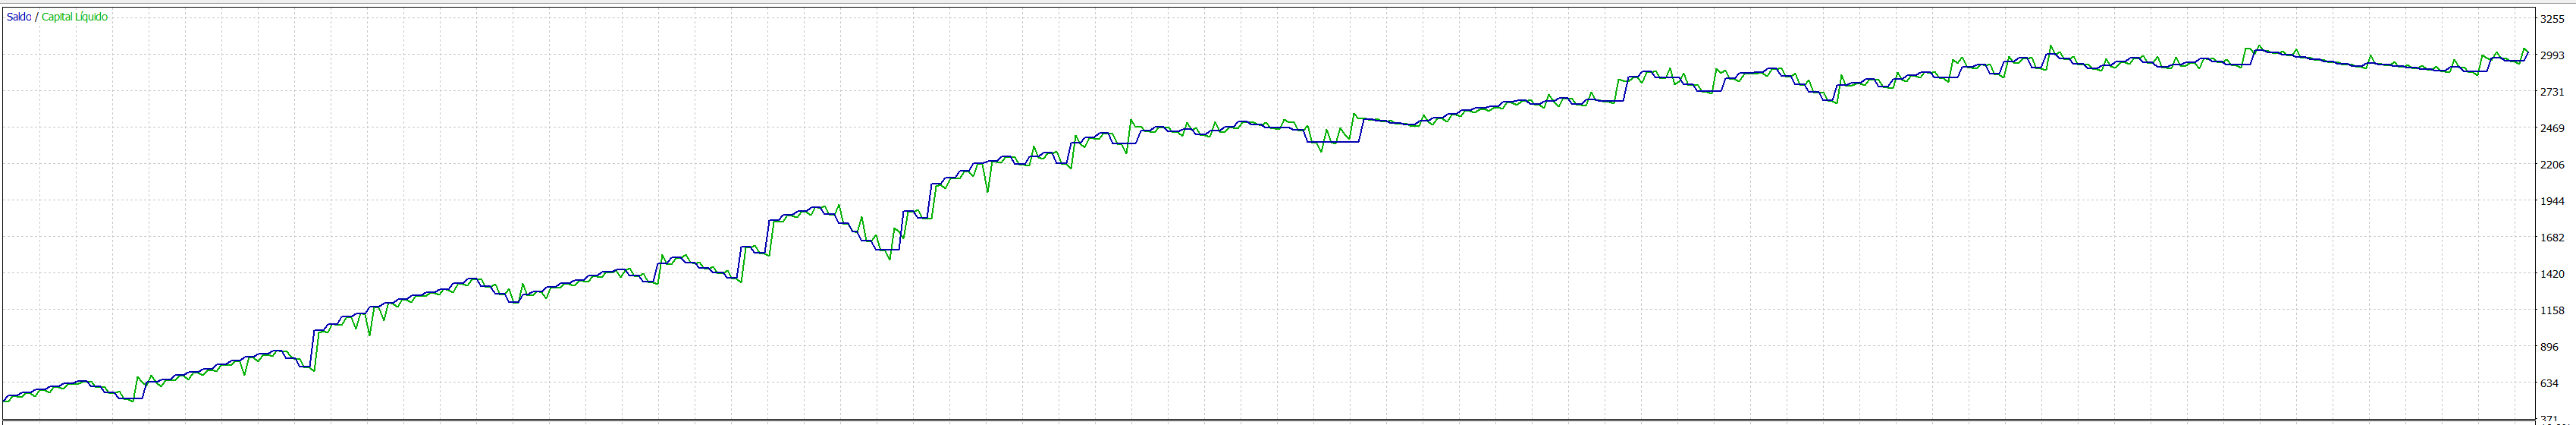Click the 1944 axis label
The image size is (2576, 425).
point(2553,201)
